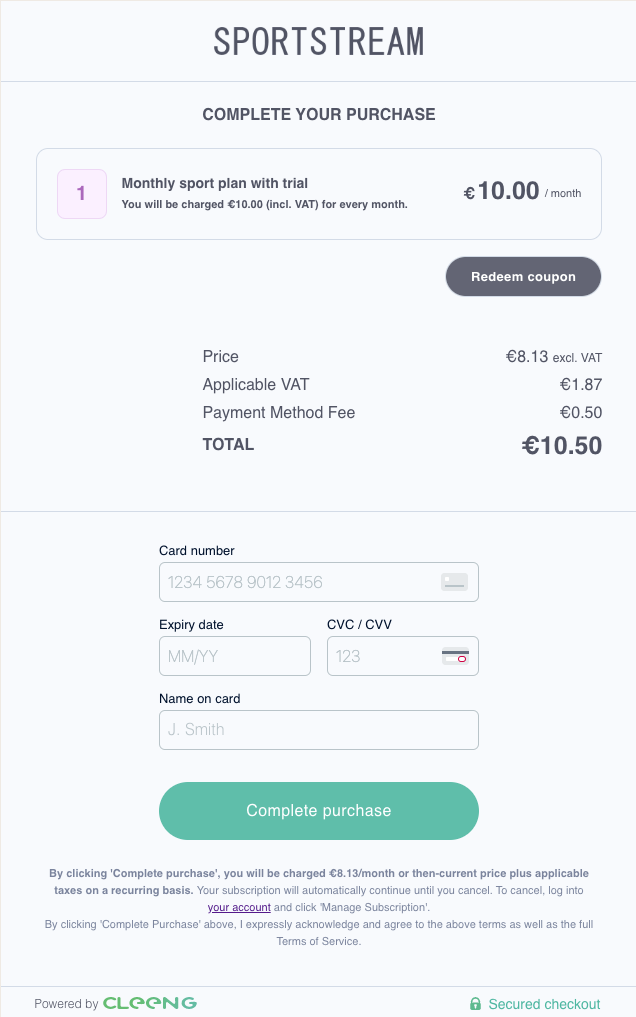Click the Secured checkout text
The width and height of the screenshot is (636, 1017).
click(x=544, y=1004)
